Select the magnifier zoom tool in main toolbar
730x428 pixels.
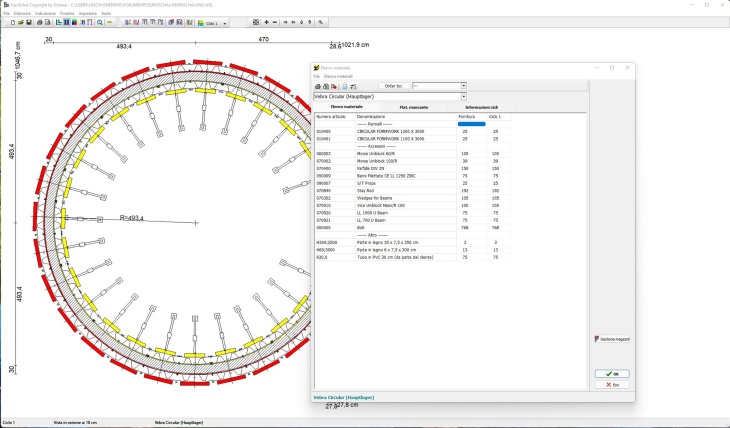[100, 22]
